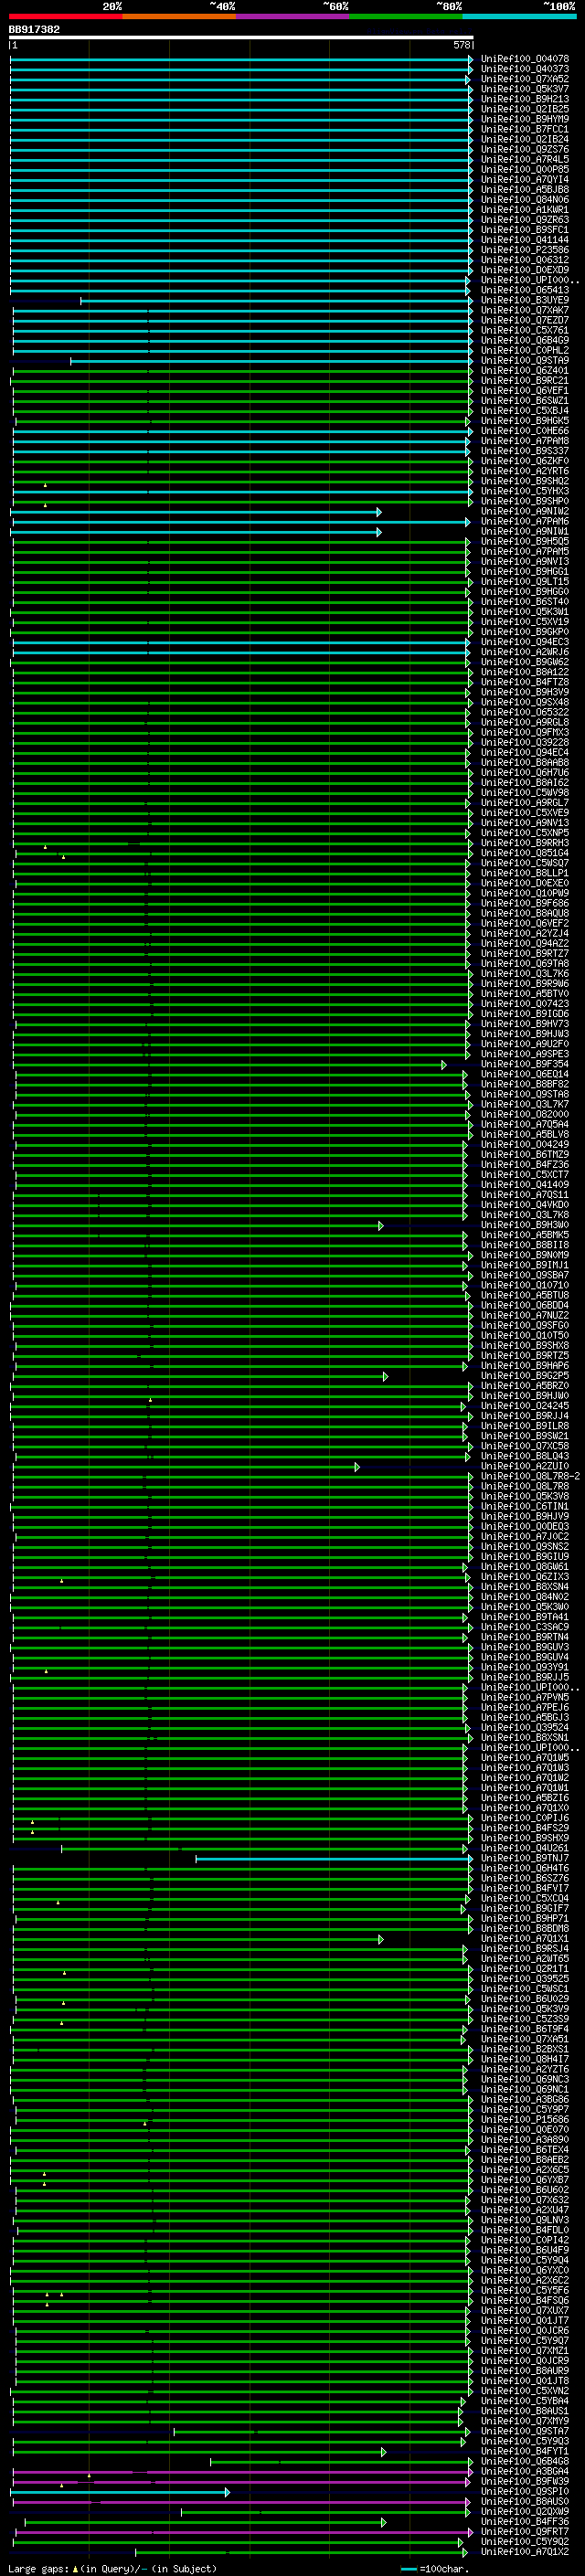Select hit UniRef100_Q2IB24
585x2576 pixels.
[x=525, y=139]
